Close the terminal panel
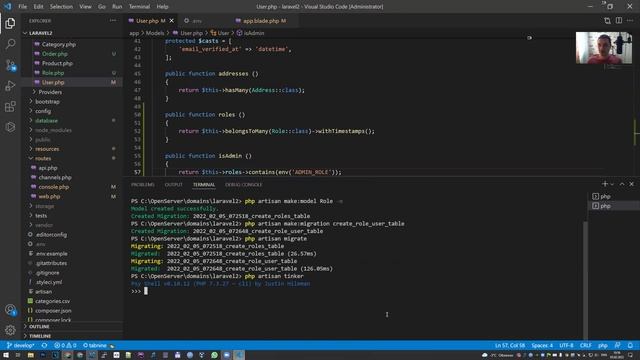 click(631, 184)
